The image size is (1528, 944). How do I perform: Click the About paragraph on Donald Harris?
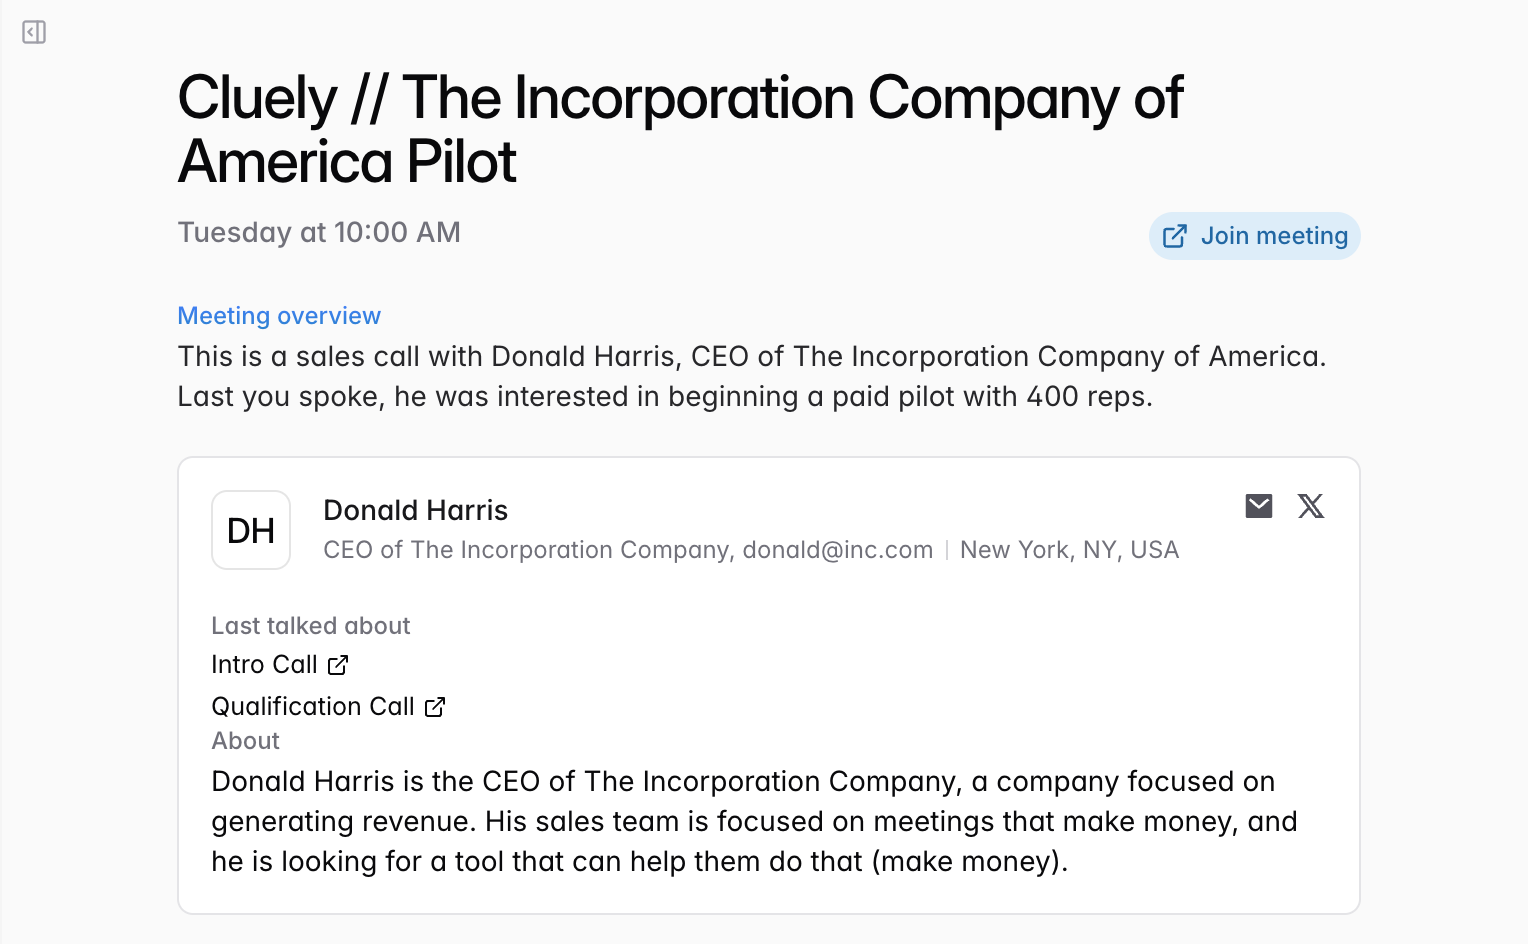pyautogui.click(x=754, y=821)
